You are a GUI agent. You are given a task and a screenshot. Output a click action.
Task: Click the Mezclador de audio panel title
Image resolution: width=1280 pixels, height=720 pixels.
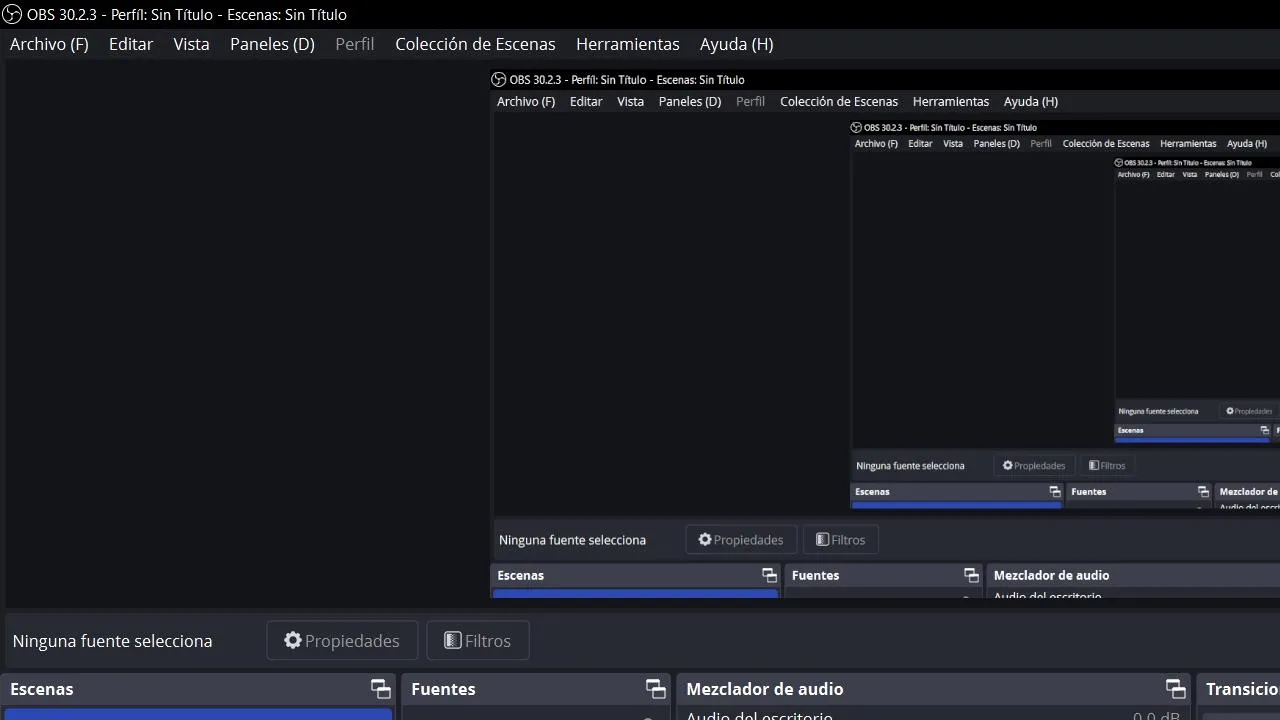point(765,689)
